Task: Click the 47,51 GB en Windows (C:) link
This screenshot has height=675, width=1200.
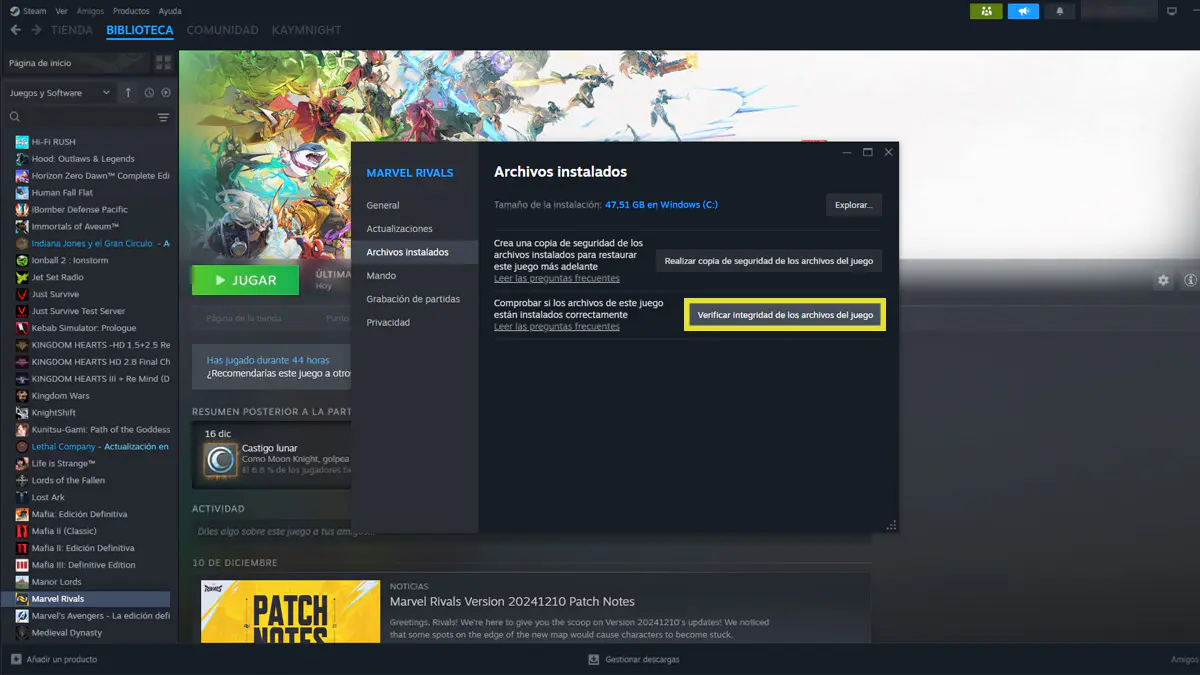Action: point(661,205)
